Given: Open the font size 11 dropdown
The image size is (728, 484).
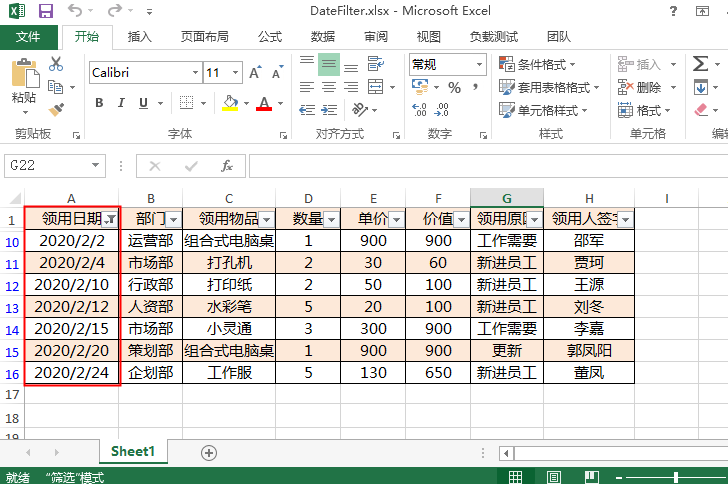Looking at the screenshot, I should click(x=235, y=72).
